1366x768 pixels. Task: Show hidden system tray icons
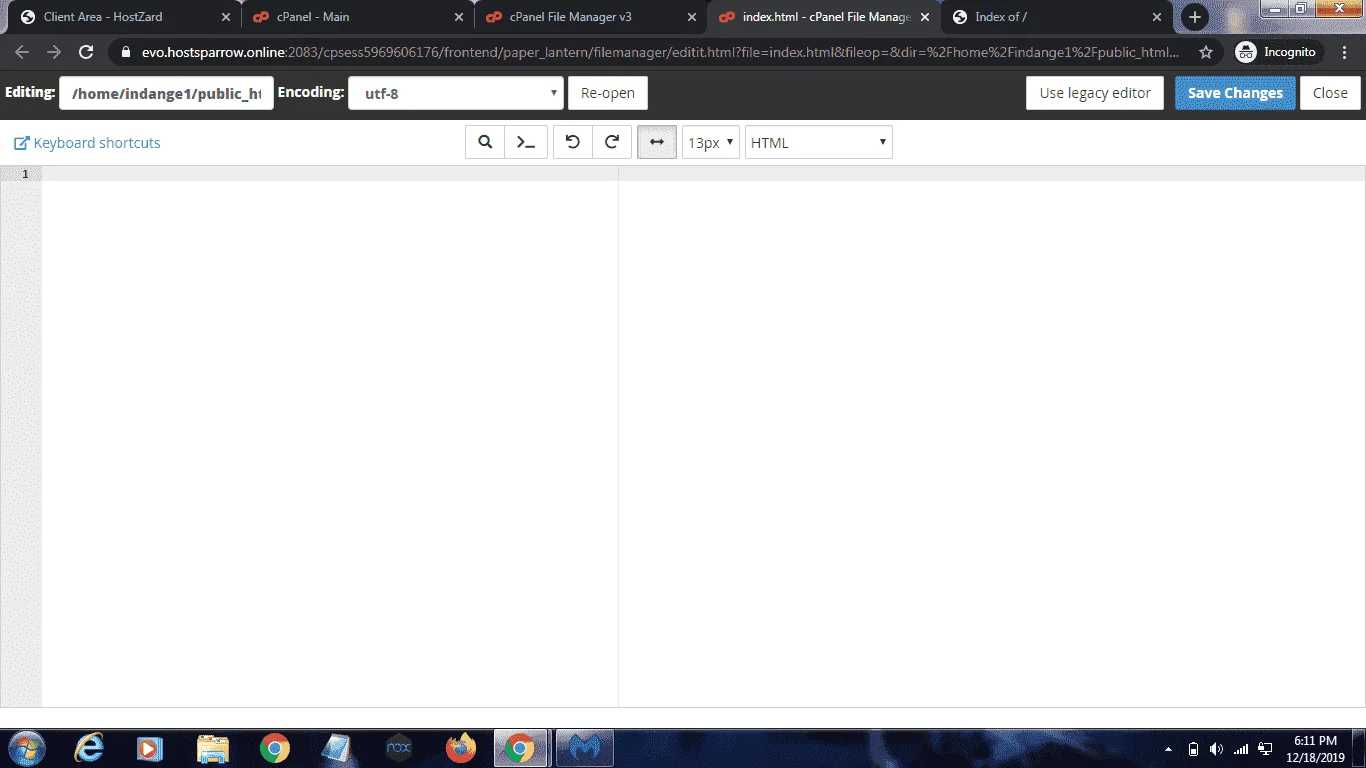[x=1169, y=748]
